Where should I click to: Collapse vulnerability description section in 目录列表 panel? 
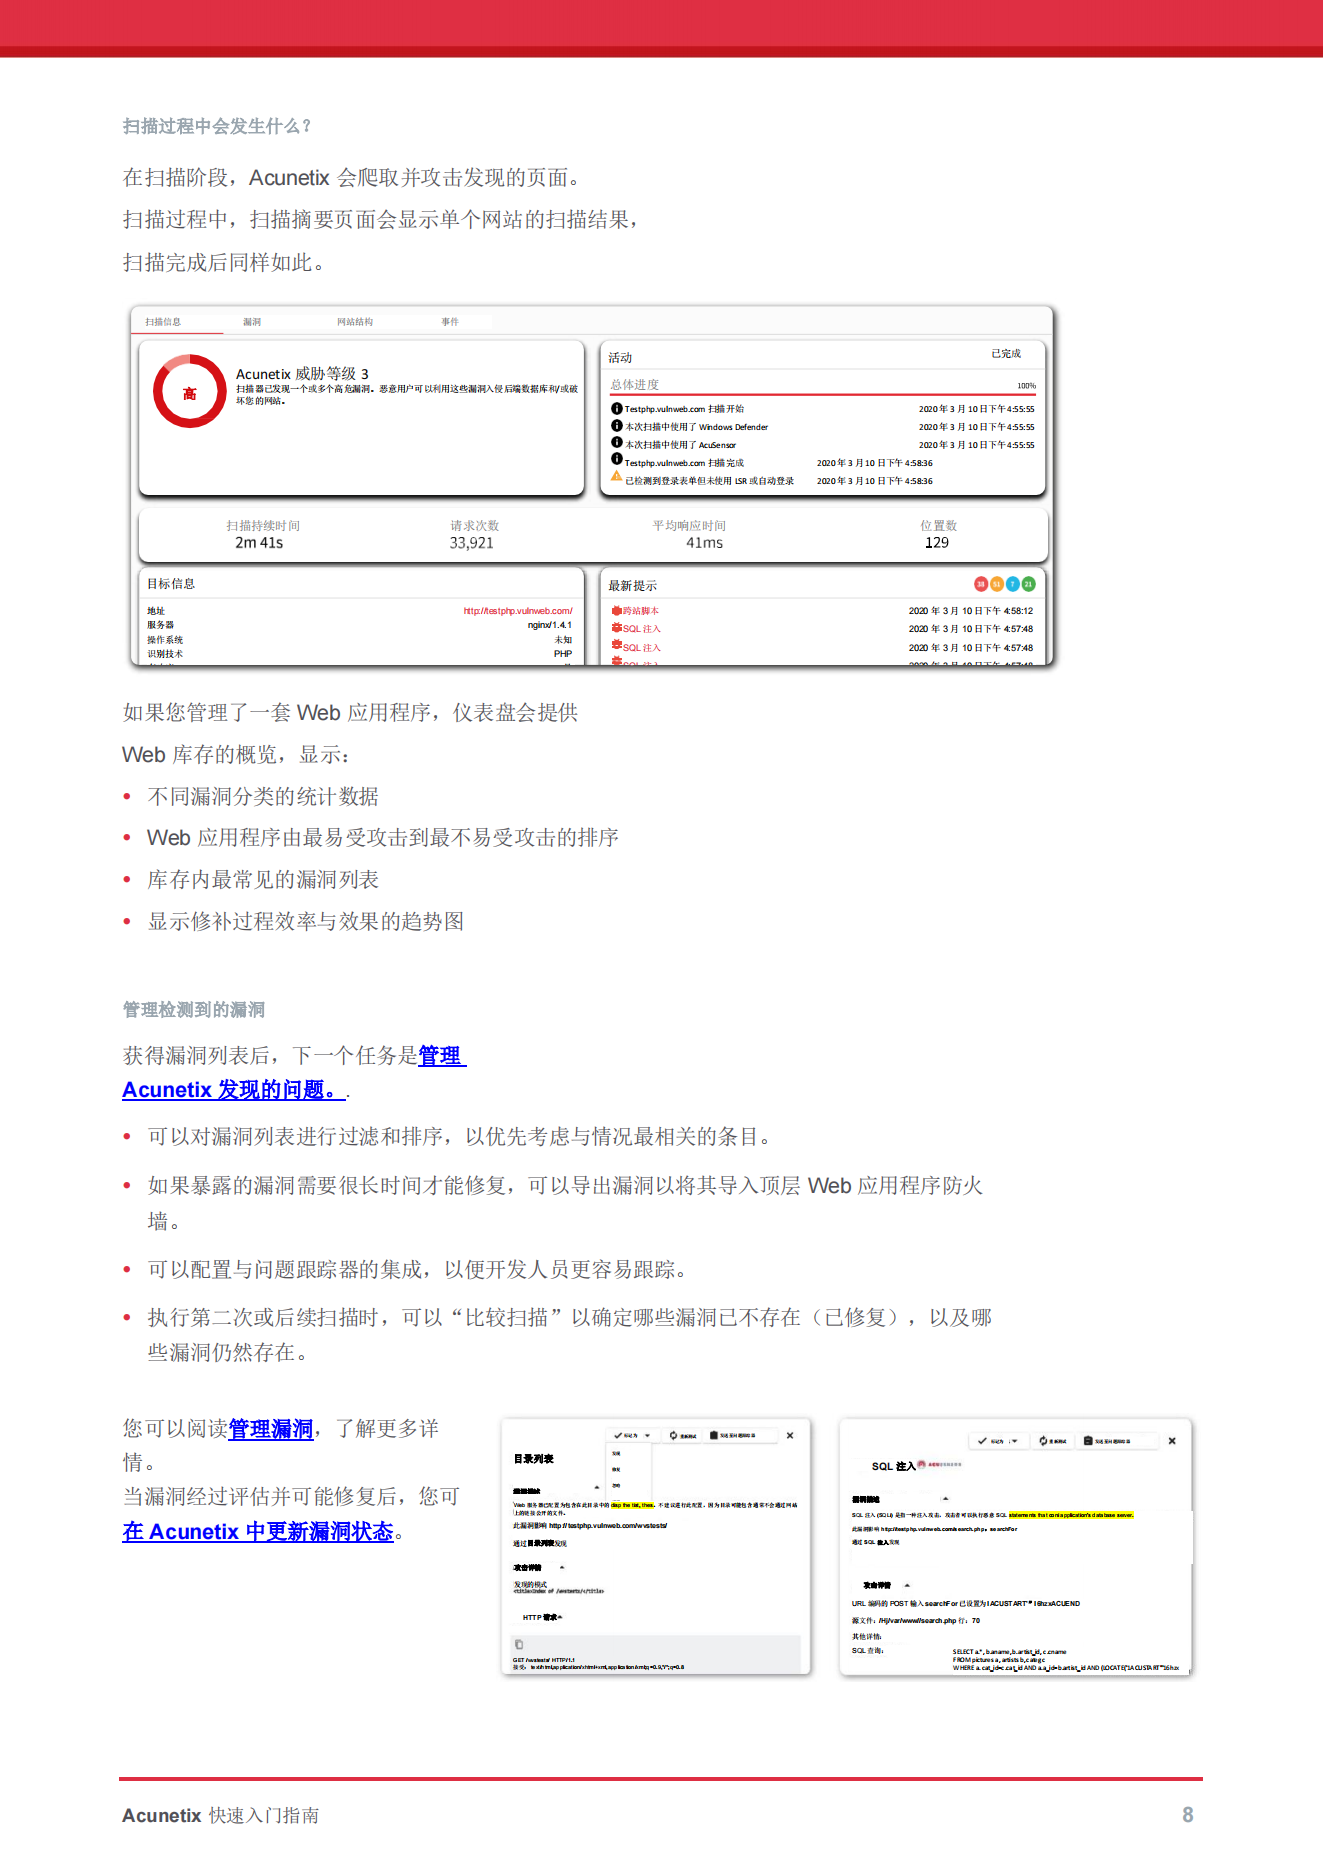tap(597, 1488)
